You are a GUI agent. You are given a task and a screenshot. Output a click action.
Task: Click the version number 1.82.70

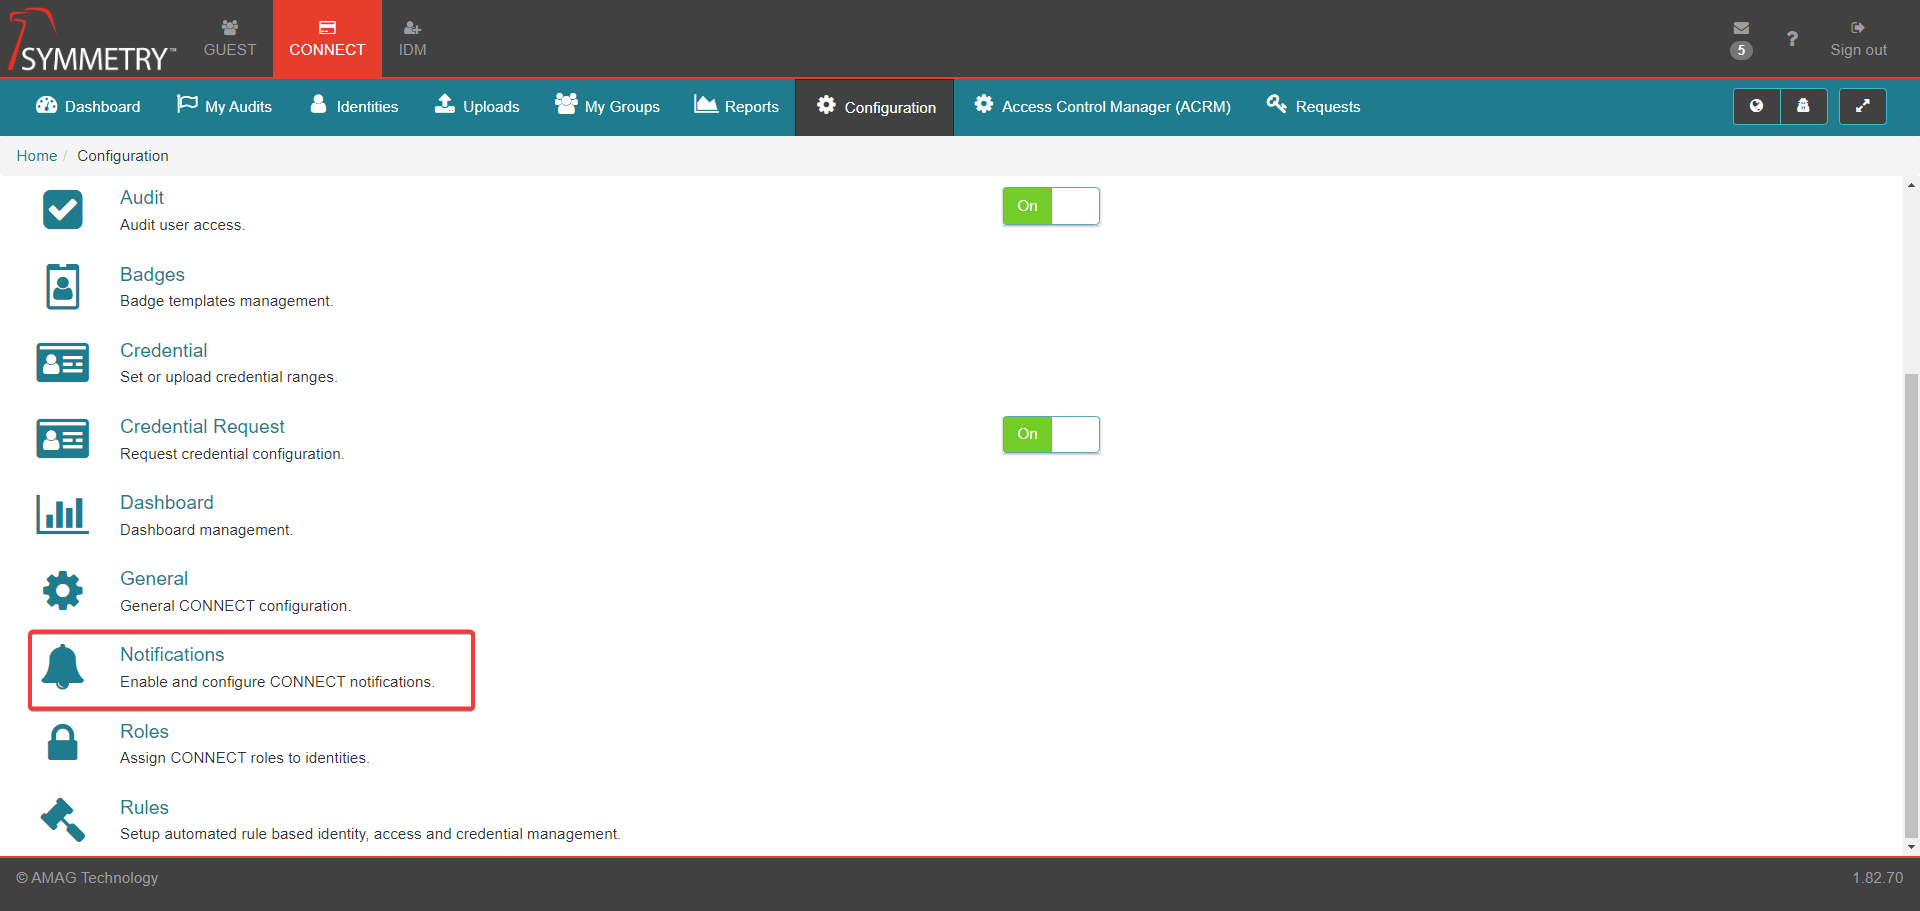1877,878
